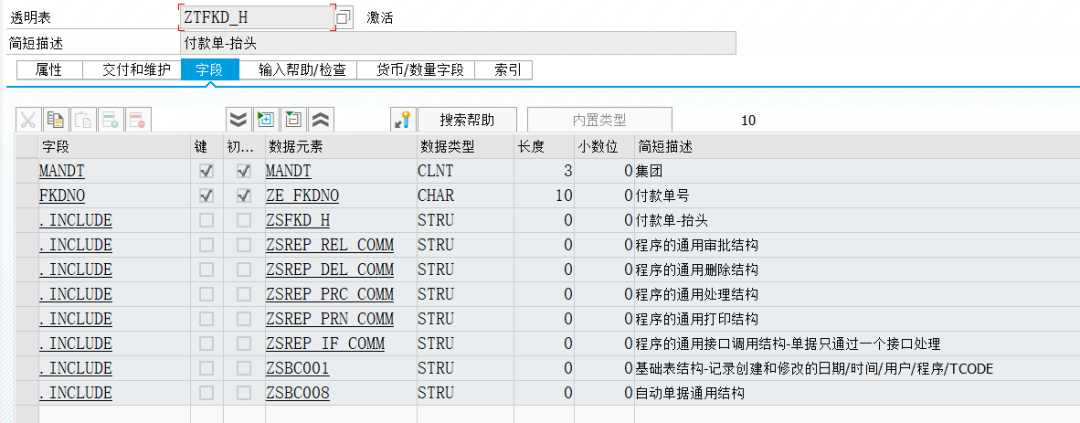Viewport: 1080px width, 423px height.
Task: Toggle key checkbox for ZSREP_REL_COMM row
Action: pos(206,245)
